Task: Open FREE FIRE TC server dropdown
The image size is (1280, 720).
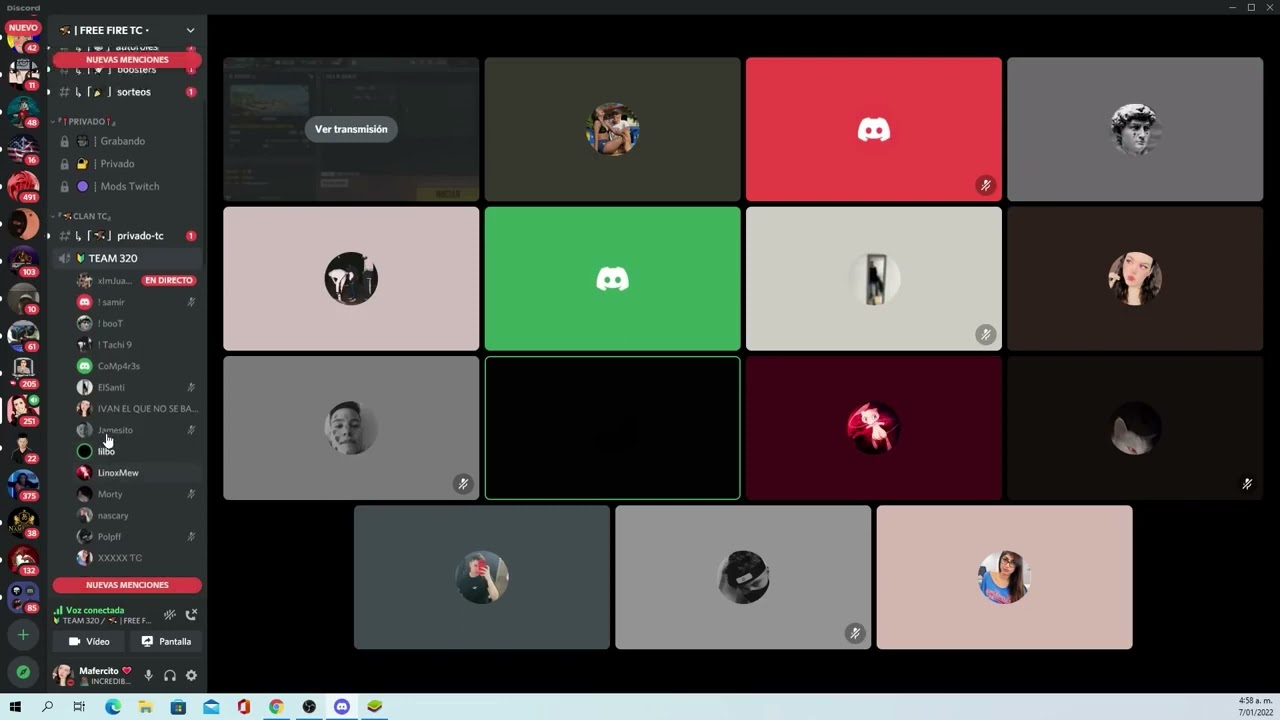Action: 127,30
